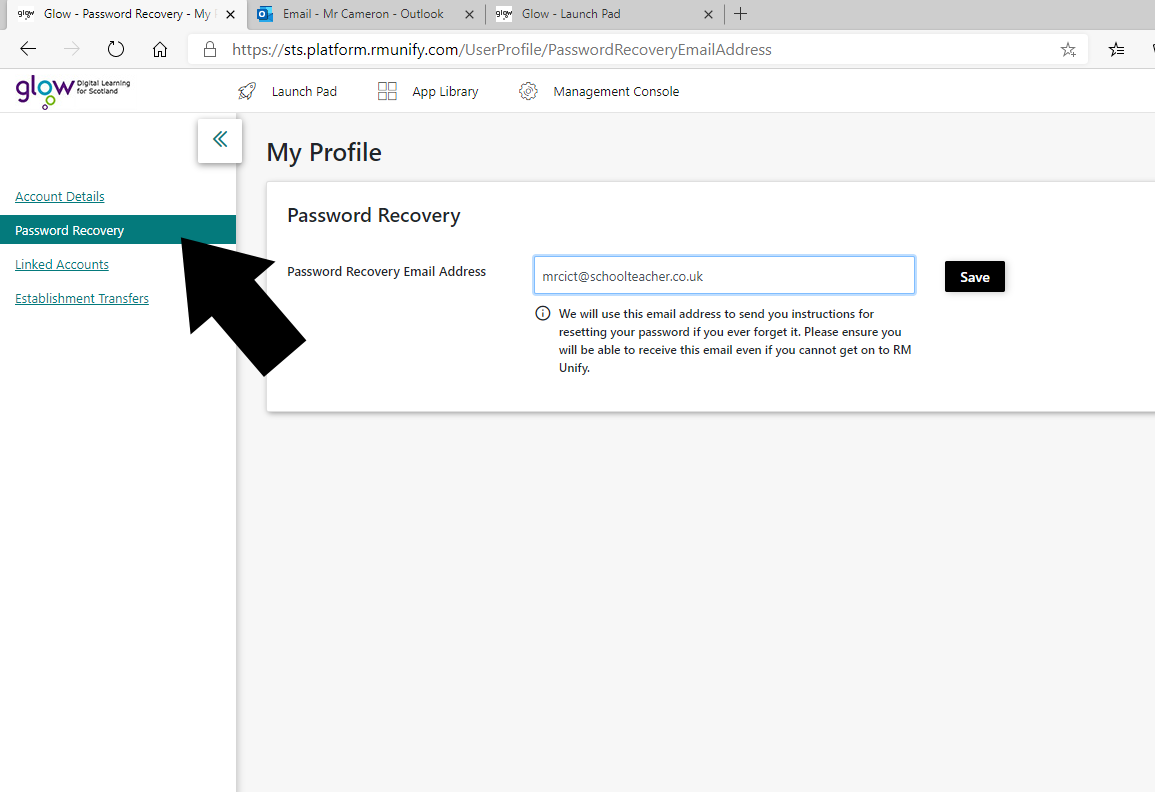Reload the page with refresh icon

(116, 49)
